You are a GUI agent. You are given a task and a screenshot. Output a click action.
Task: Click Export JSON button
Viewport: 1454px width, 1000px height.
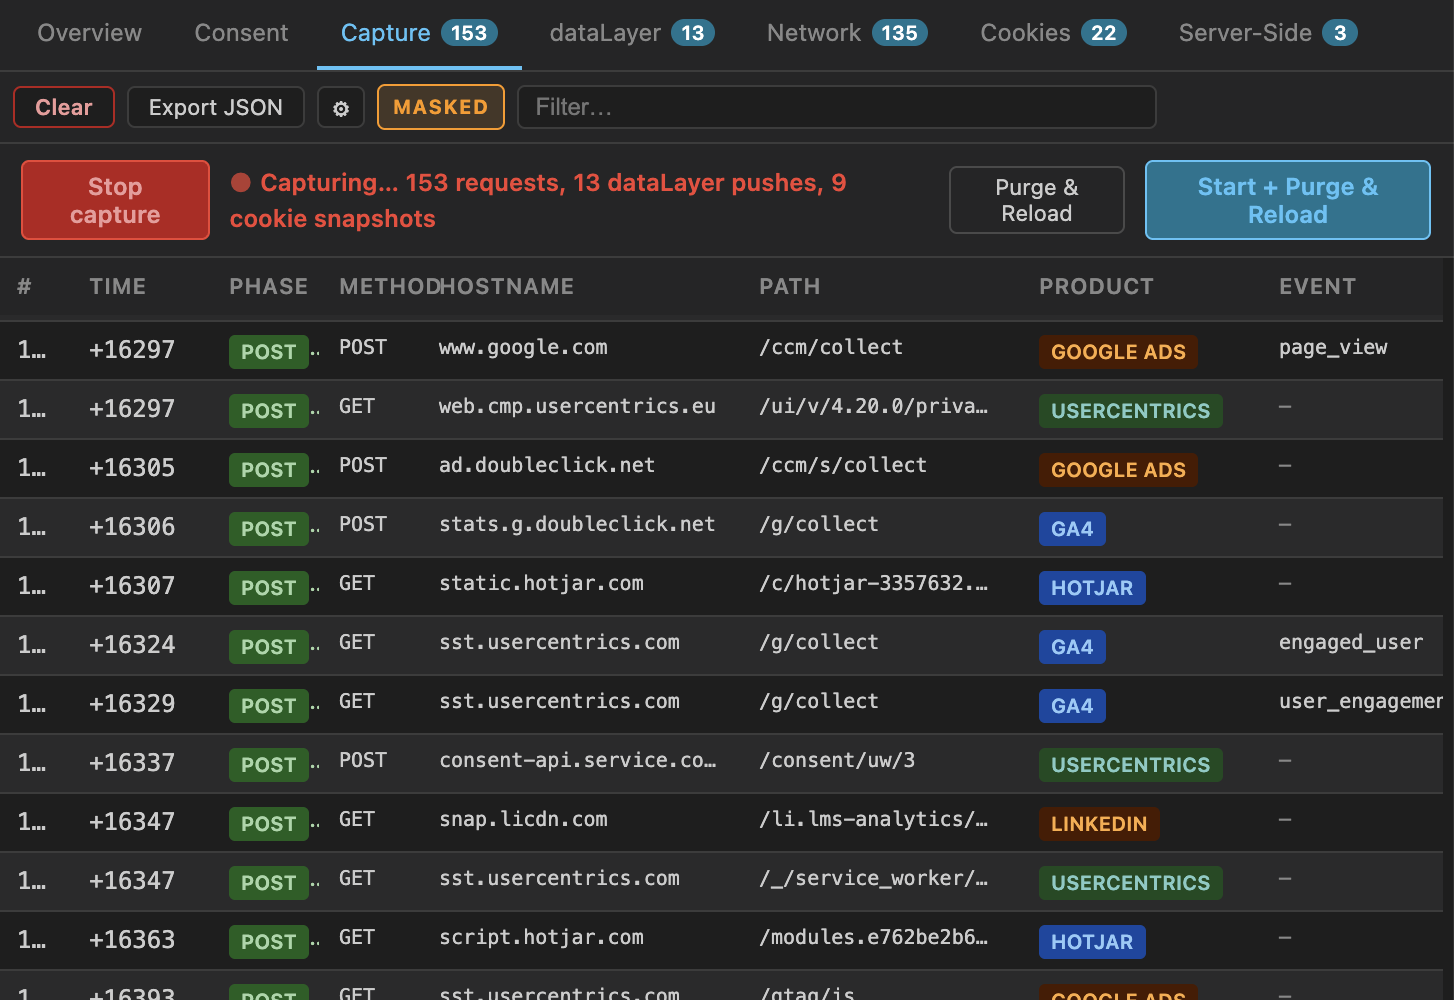(x=216, y=107)
